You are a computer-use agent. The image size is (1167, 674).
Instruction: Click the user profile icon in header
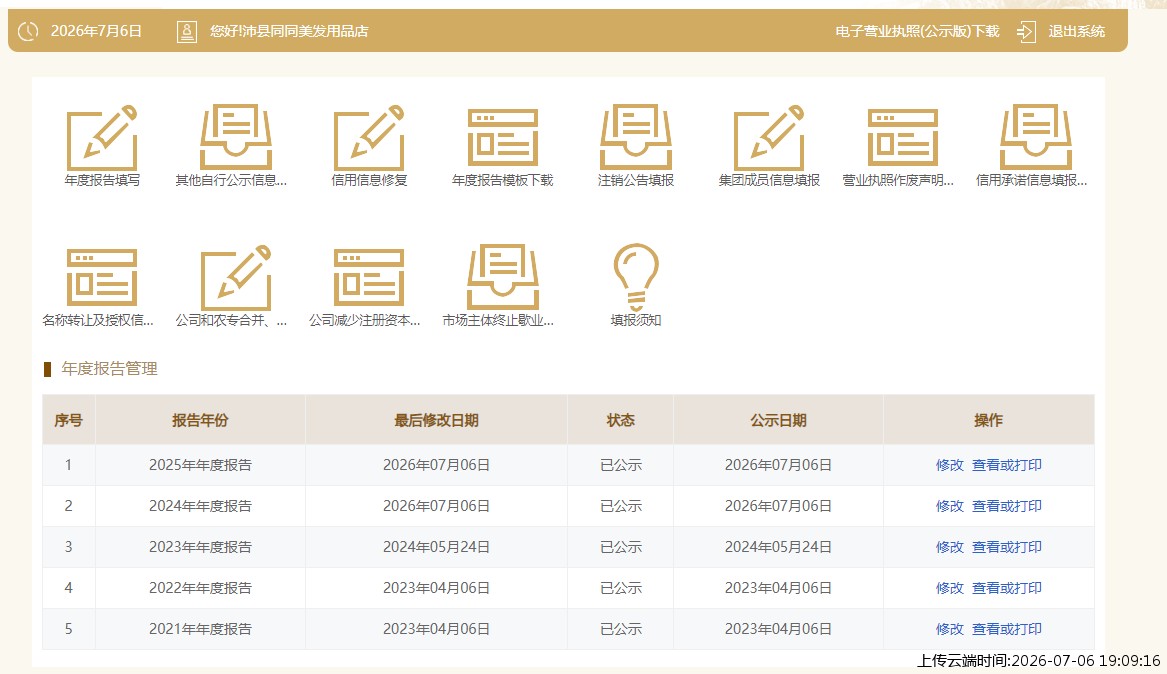(187, 31)
